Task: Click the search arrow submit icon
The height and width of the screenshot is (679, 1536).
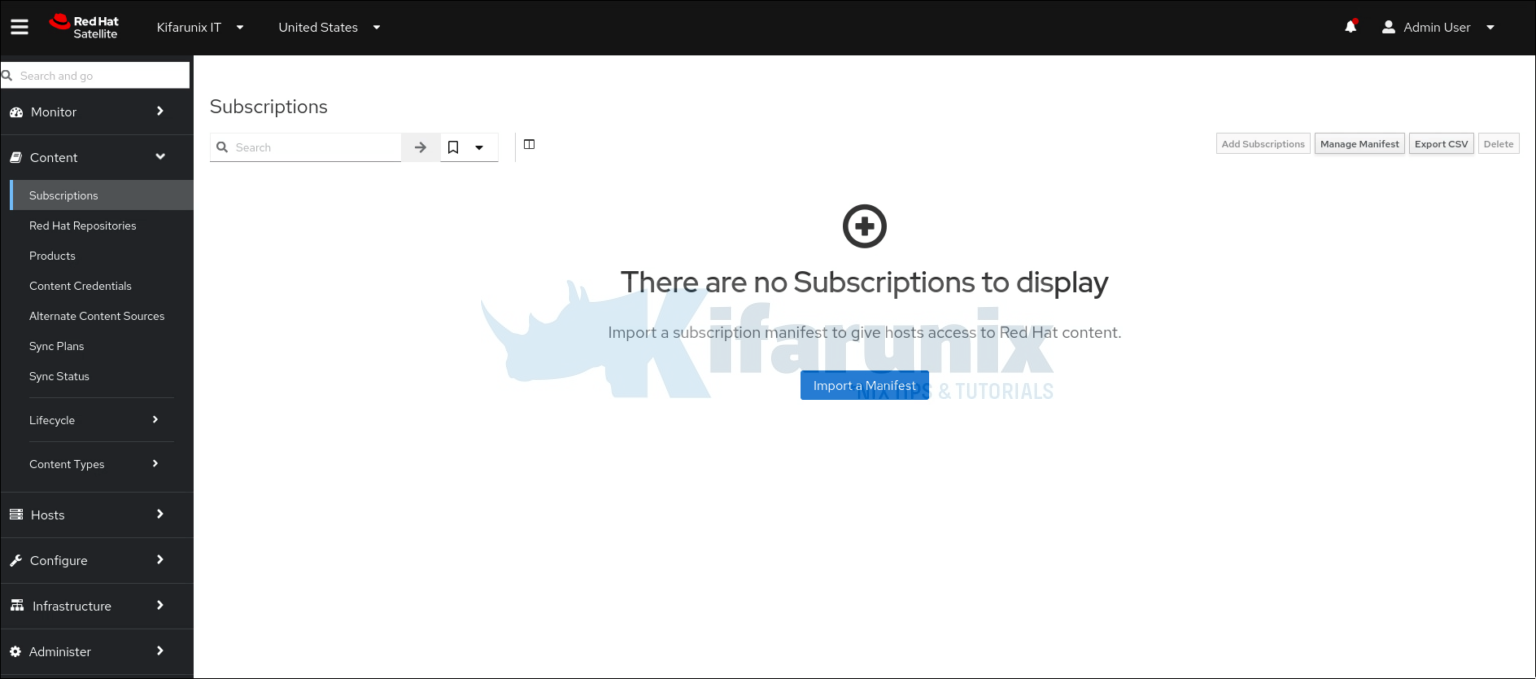Action: coord(420,146)
